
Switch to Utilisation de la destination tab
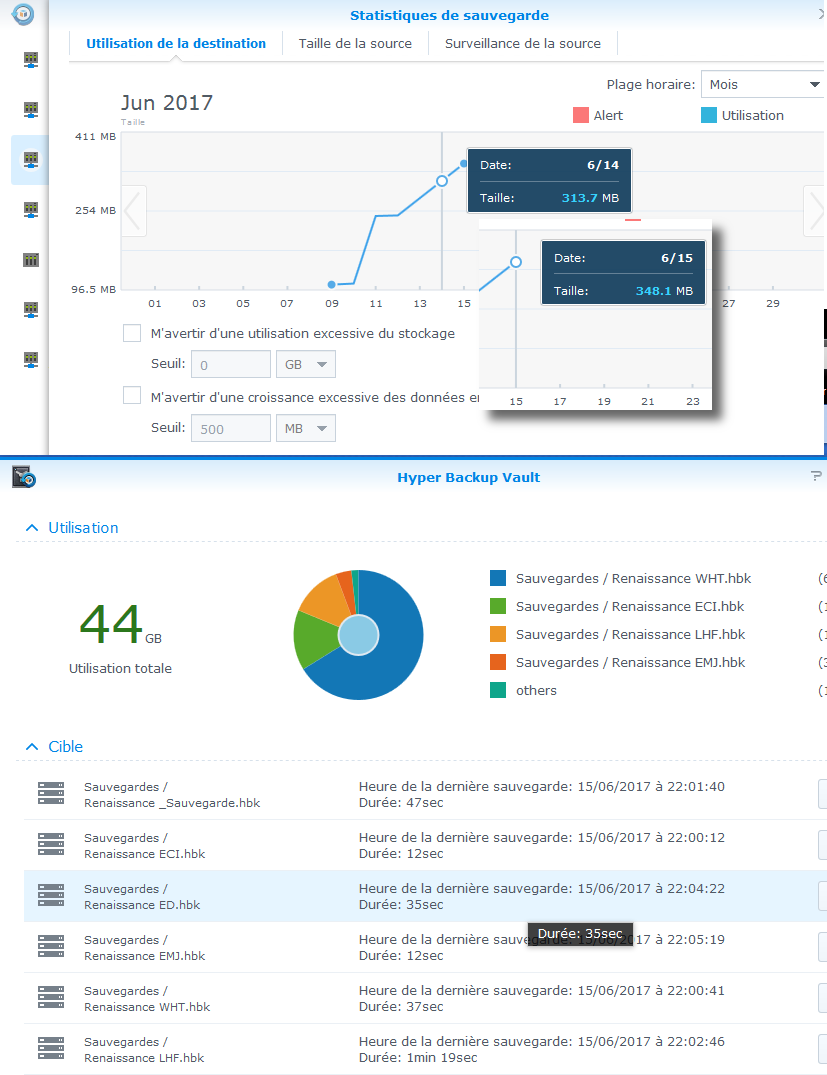176,43
